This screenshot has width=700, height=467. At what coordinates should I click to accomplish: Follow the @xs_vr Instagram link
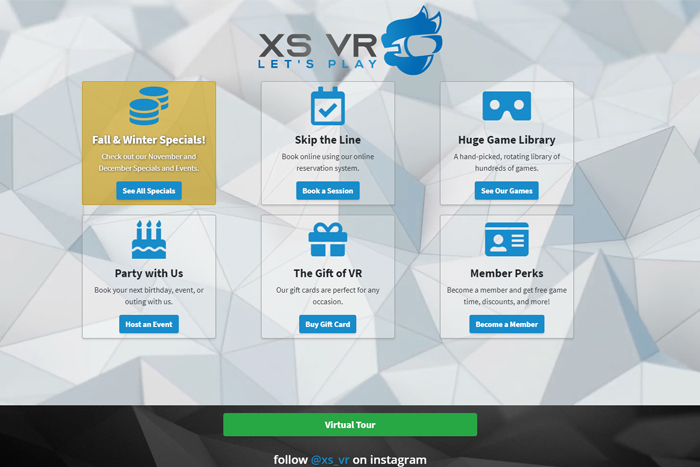330,459
